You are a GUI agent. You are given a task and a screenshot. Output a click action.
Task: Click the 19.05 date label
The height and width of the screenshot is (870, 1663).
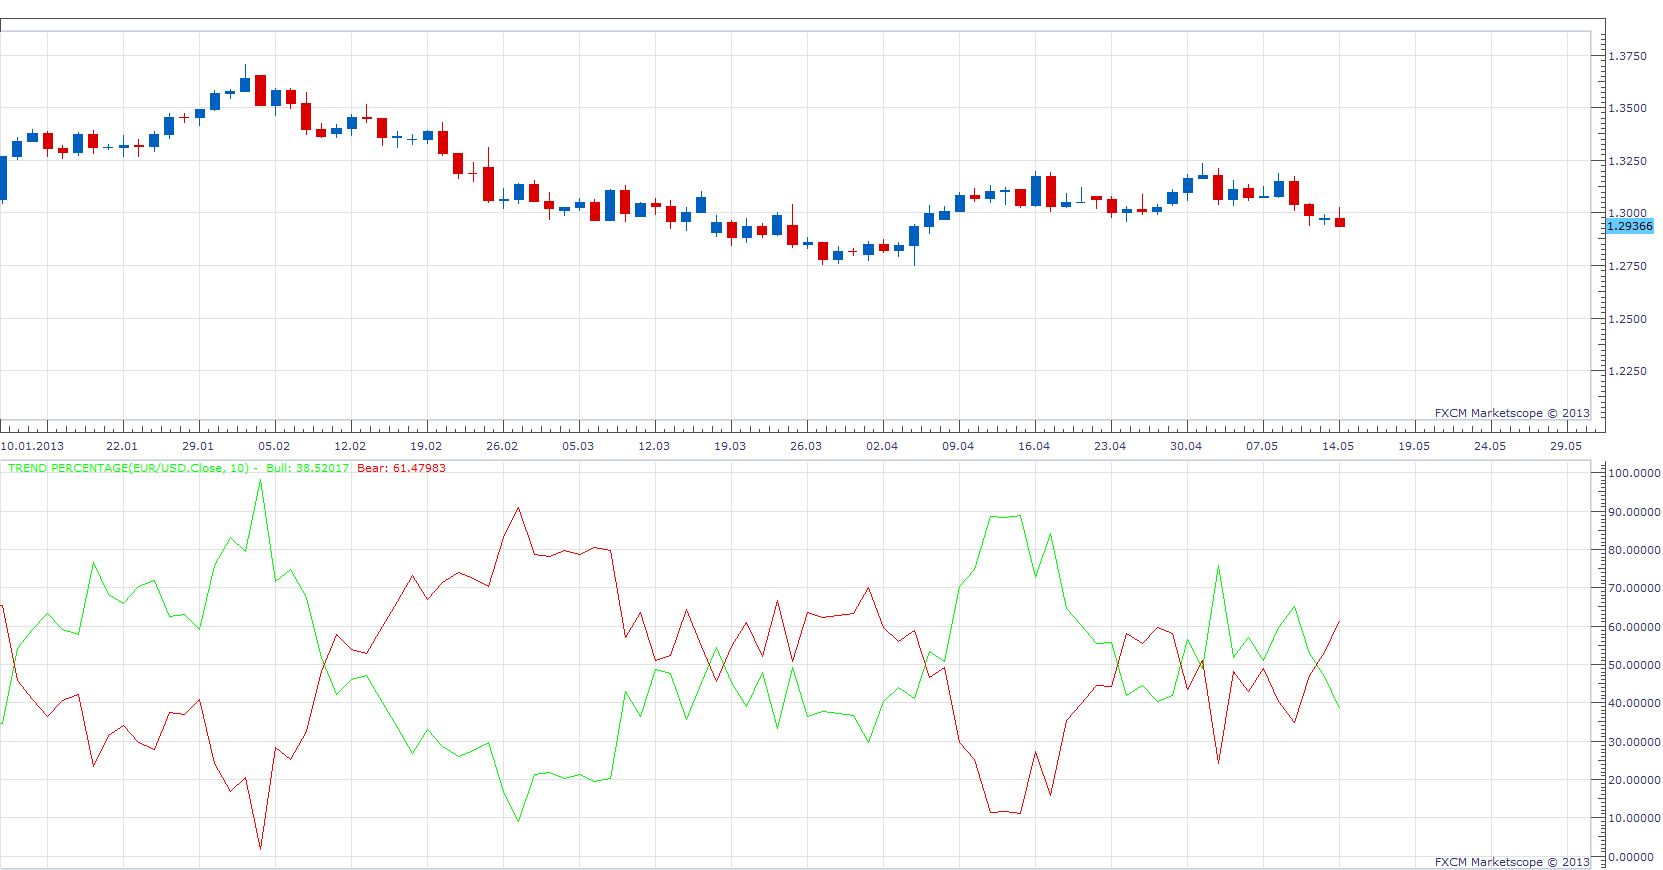pyautogui.click(x=1414, y=446)
